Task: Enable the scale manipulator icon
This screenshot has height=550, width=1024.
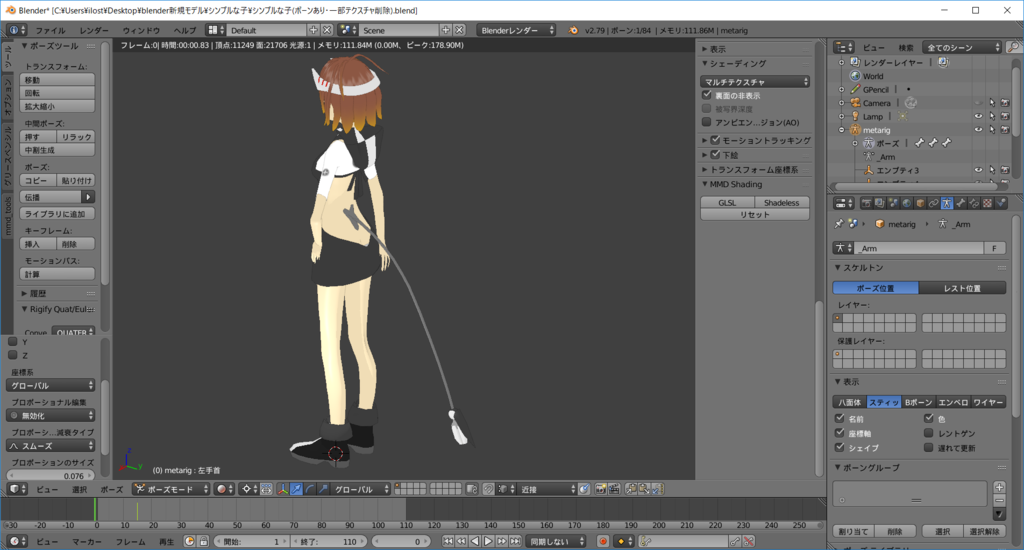Action: coord(323,489)
